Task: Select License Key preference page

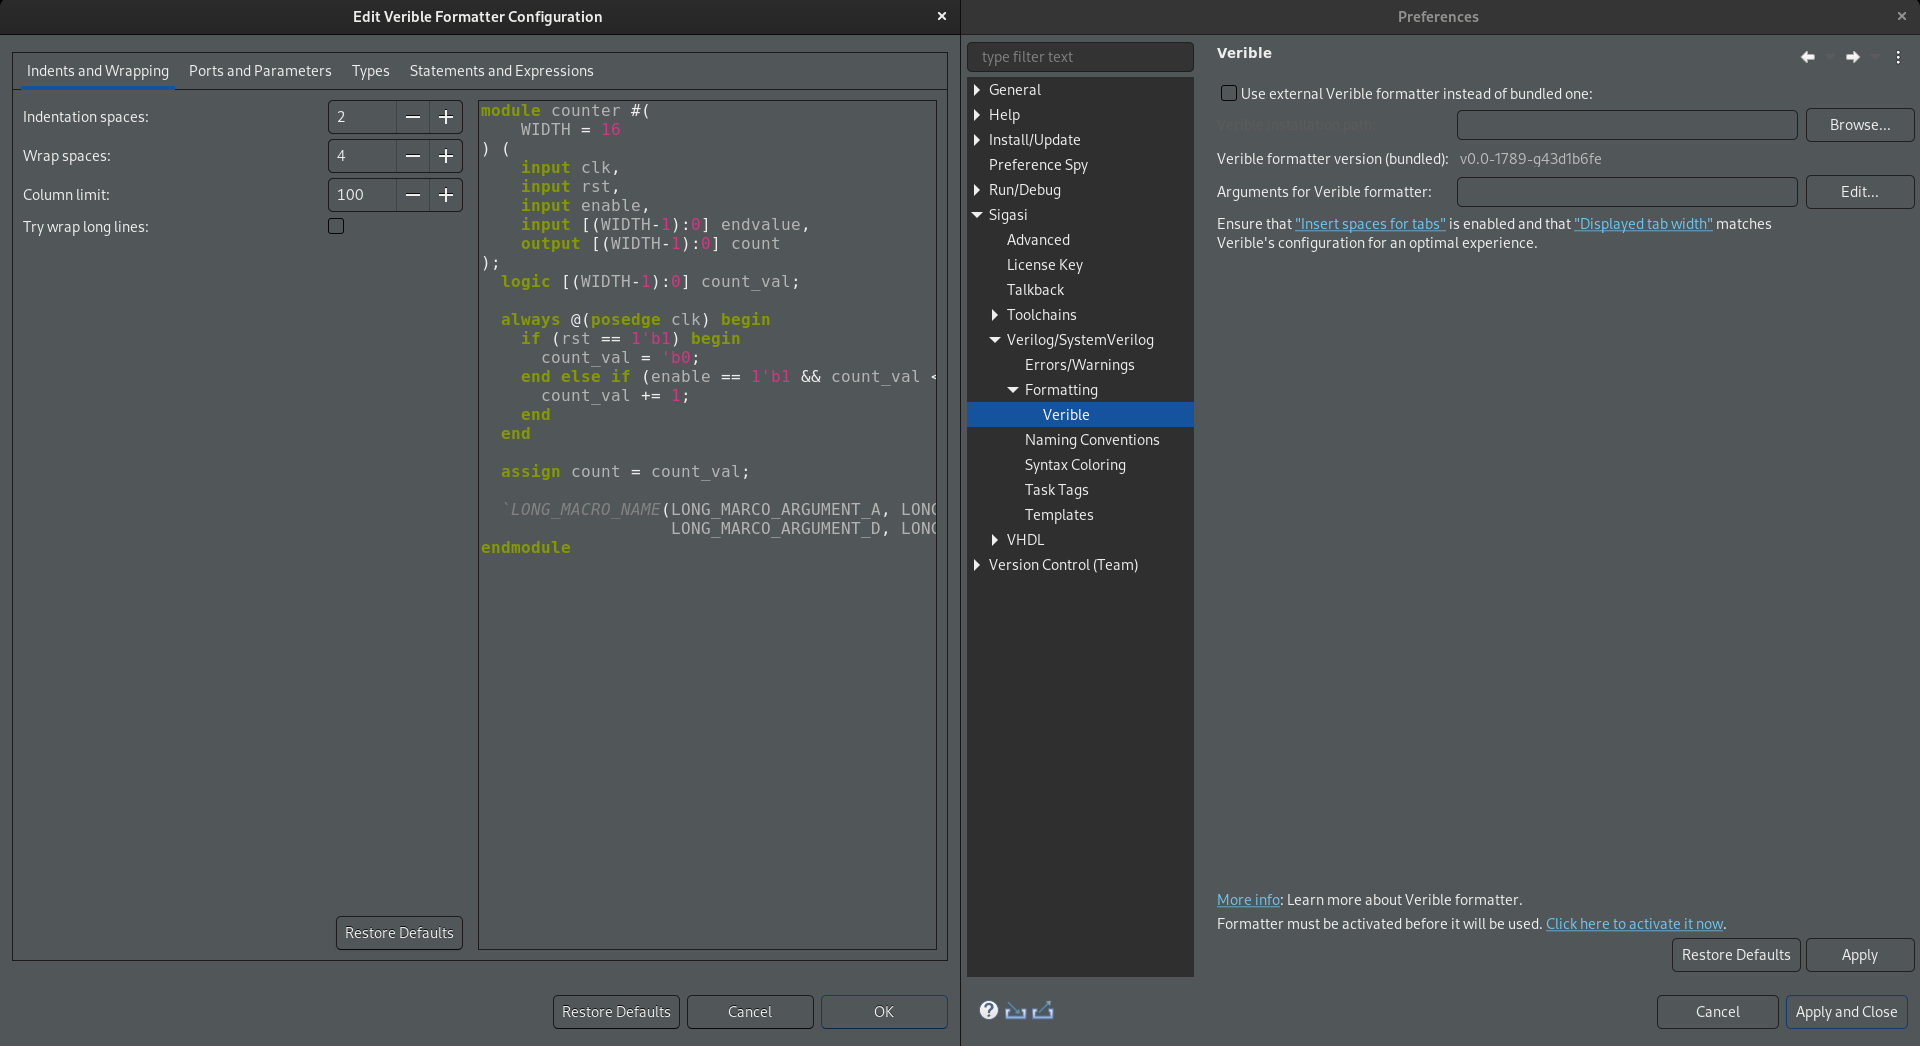Action: [1044, 265]
